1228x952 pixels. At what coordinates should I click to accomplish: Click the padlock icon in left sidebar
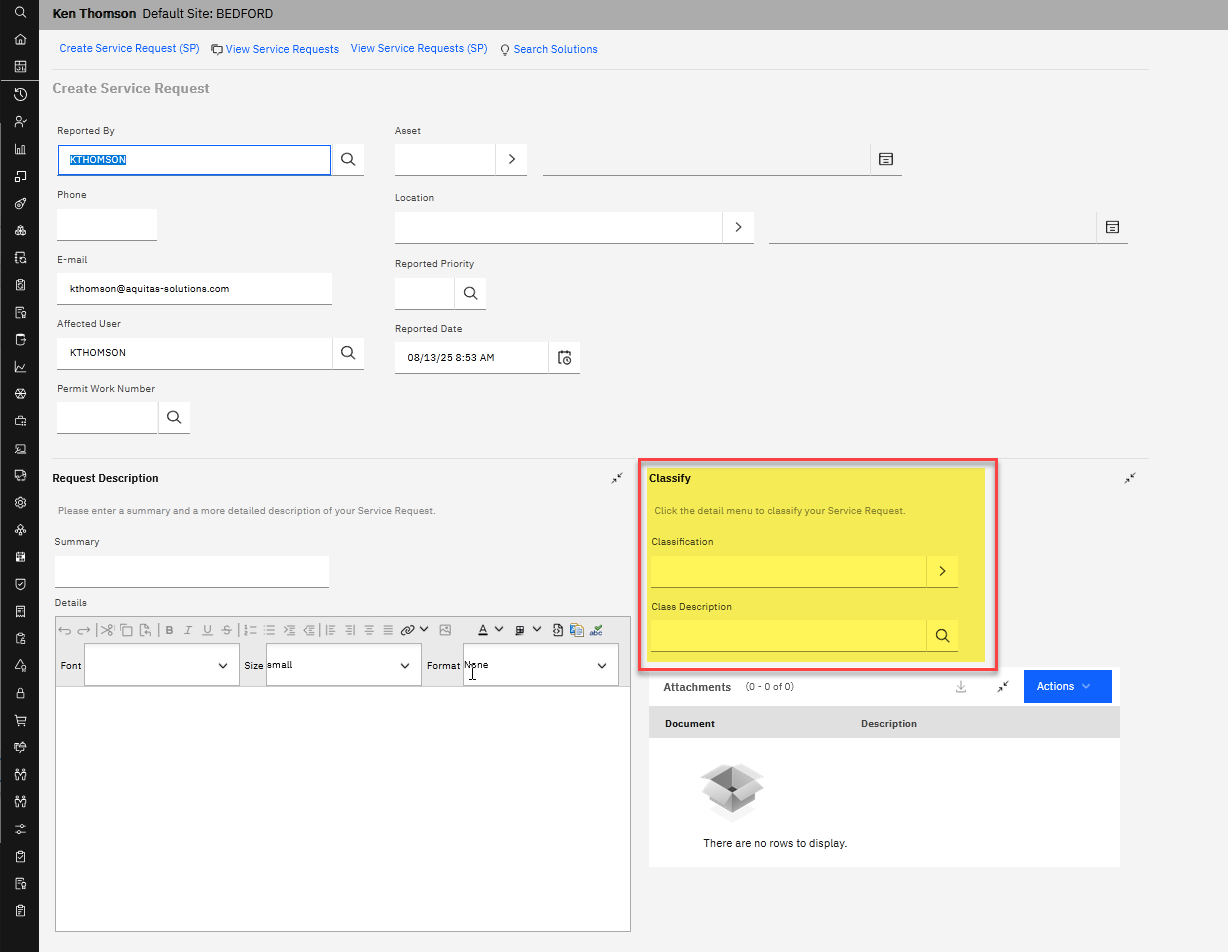[x=20, y=693]
